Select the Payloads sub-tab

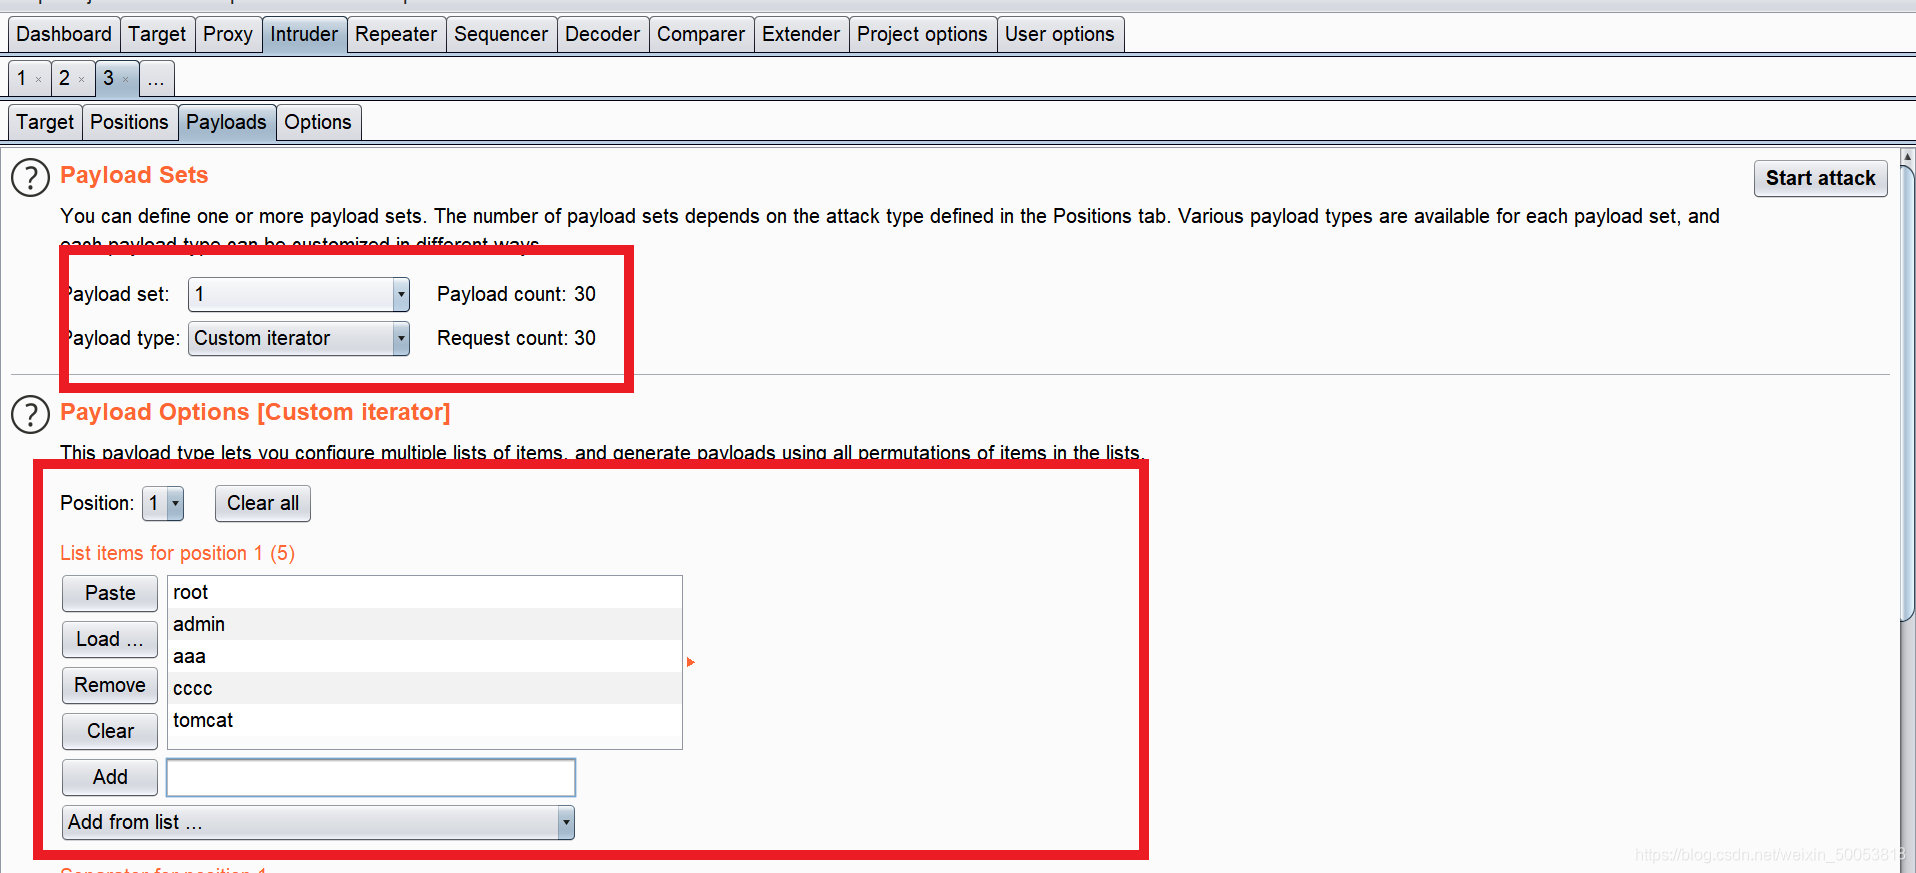click(x=227, y=122)
